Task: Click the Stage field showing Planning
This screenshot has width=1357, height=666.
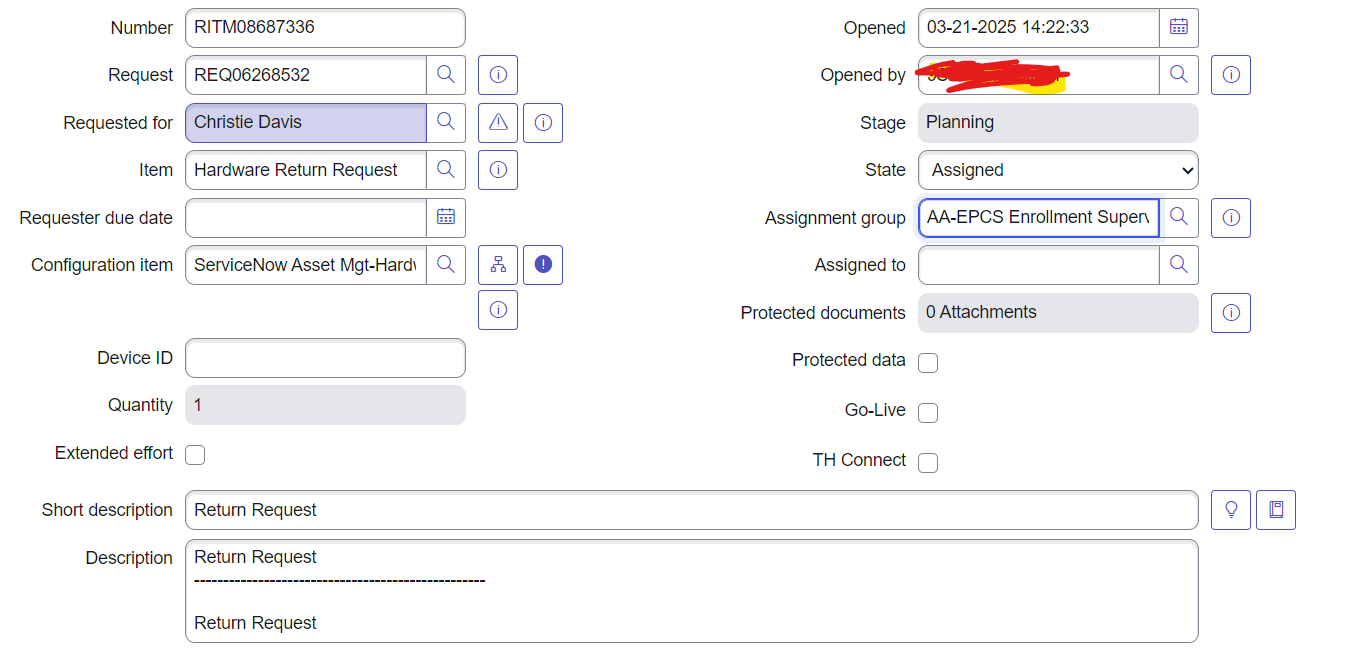Action: [1058, 123]
